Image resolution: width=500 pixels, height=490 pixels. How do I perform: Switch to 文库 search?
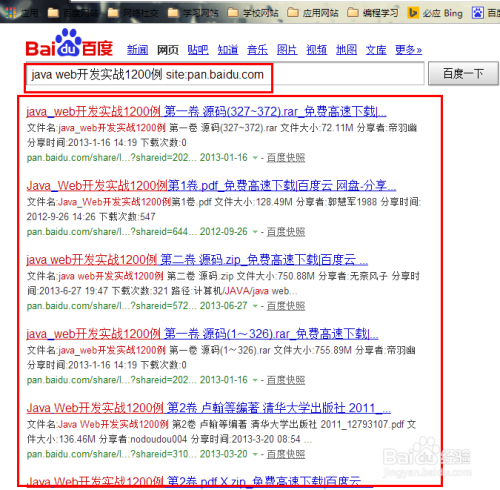pyautogui.click(x=376, y=50)
